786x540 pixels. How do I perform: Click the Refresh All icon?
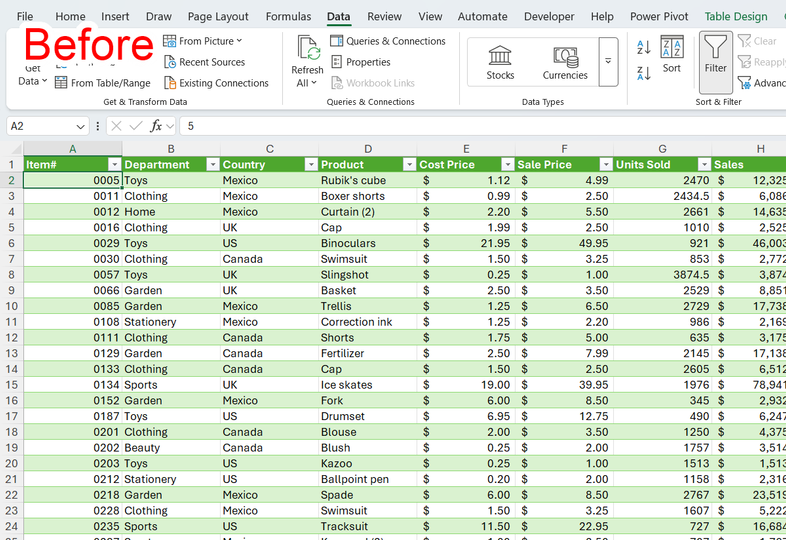click(307, 49)
